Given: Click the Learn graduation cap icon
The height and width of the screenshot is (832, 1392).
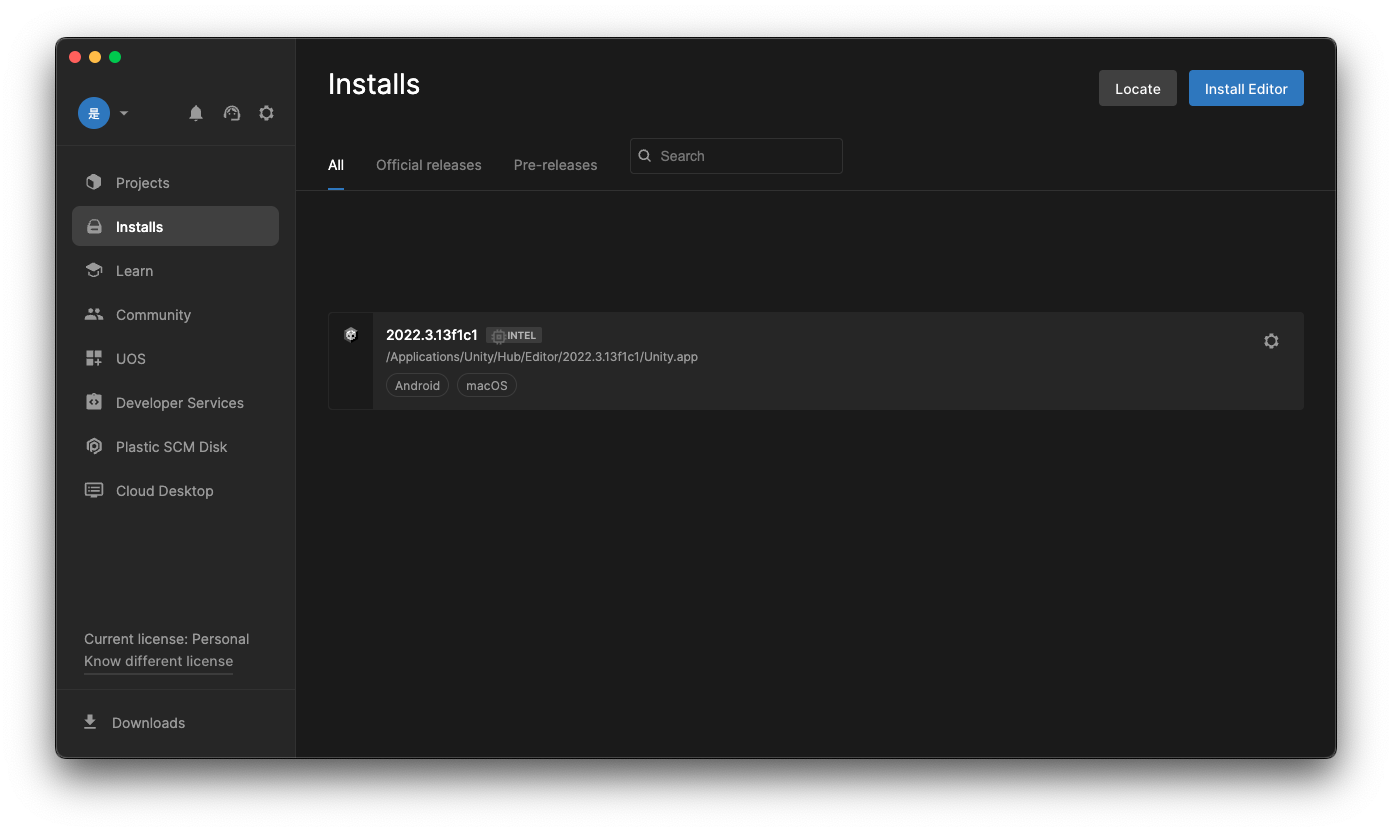Looking at the screenshot, I should point(94,270).
